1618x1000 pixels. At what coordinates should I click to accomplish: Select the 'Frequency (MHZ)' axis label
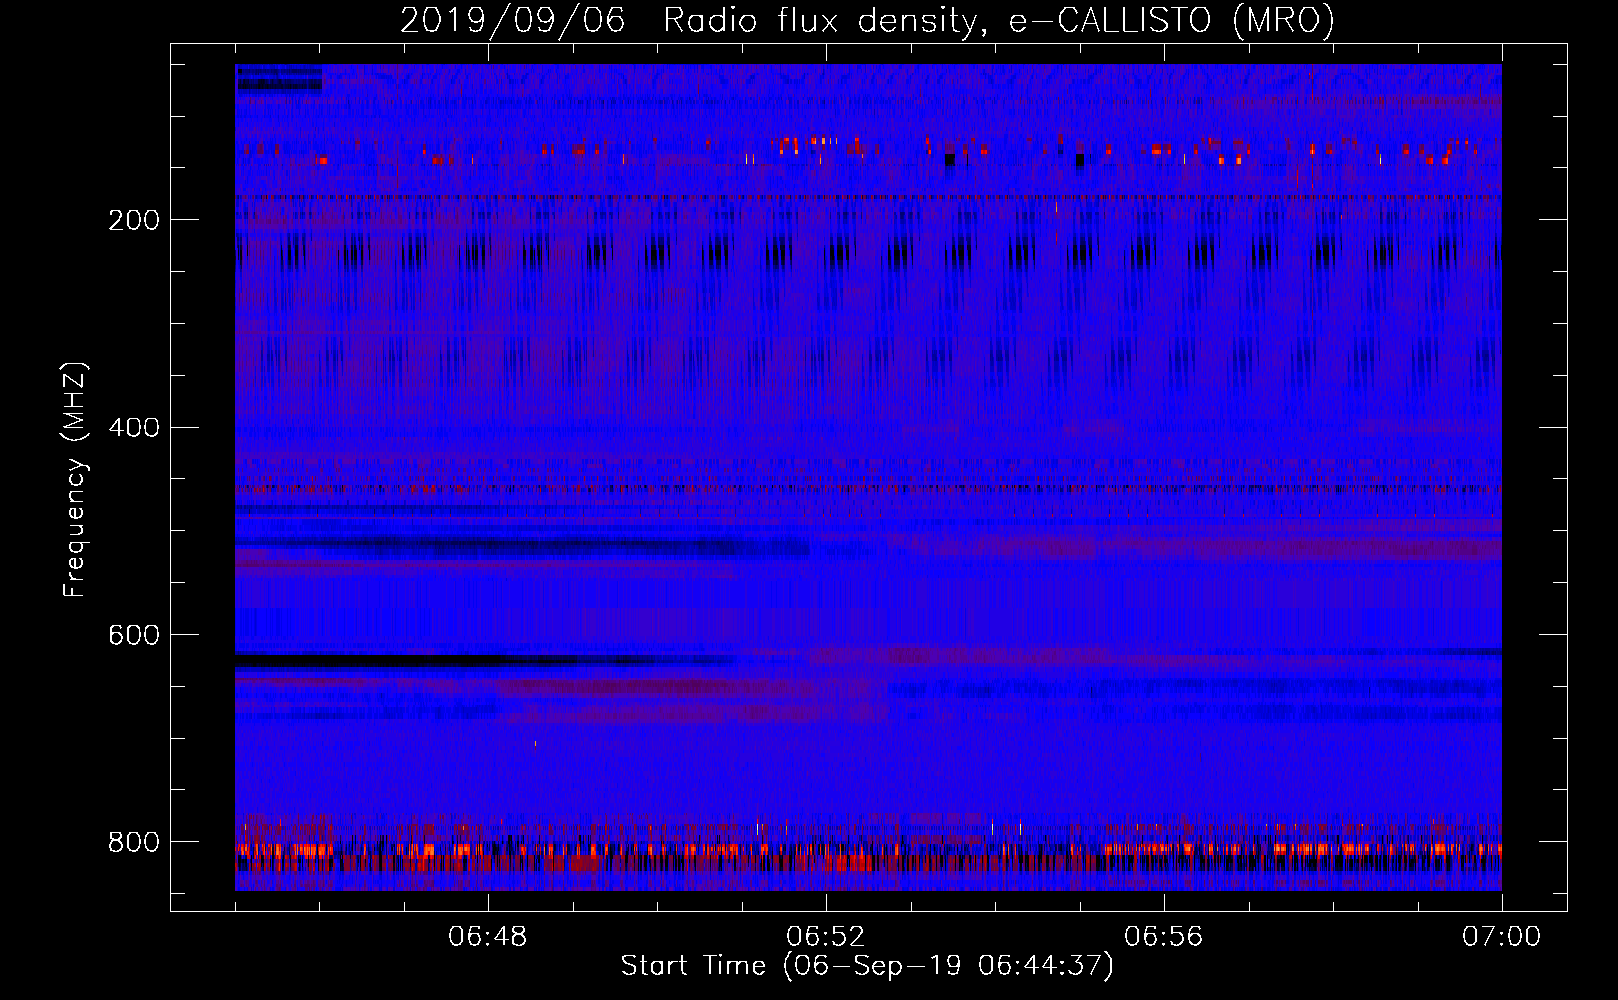click(x=75, y=480)
